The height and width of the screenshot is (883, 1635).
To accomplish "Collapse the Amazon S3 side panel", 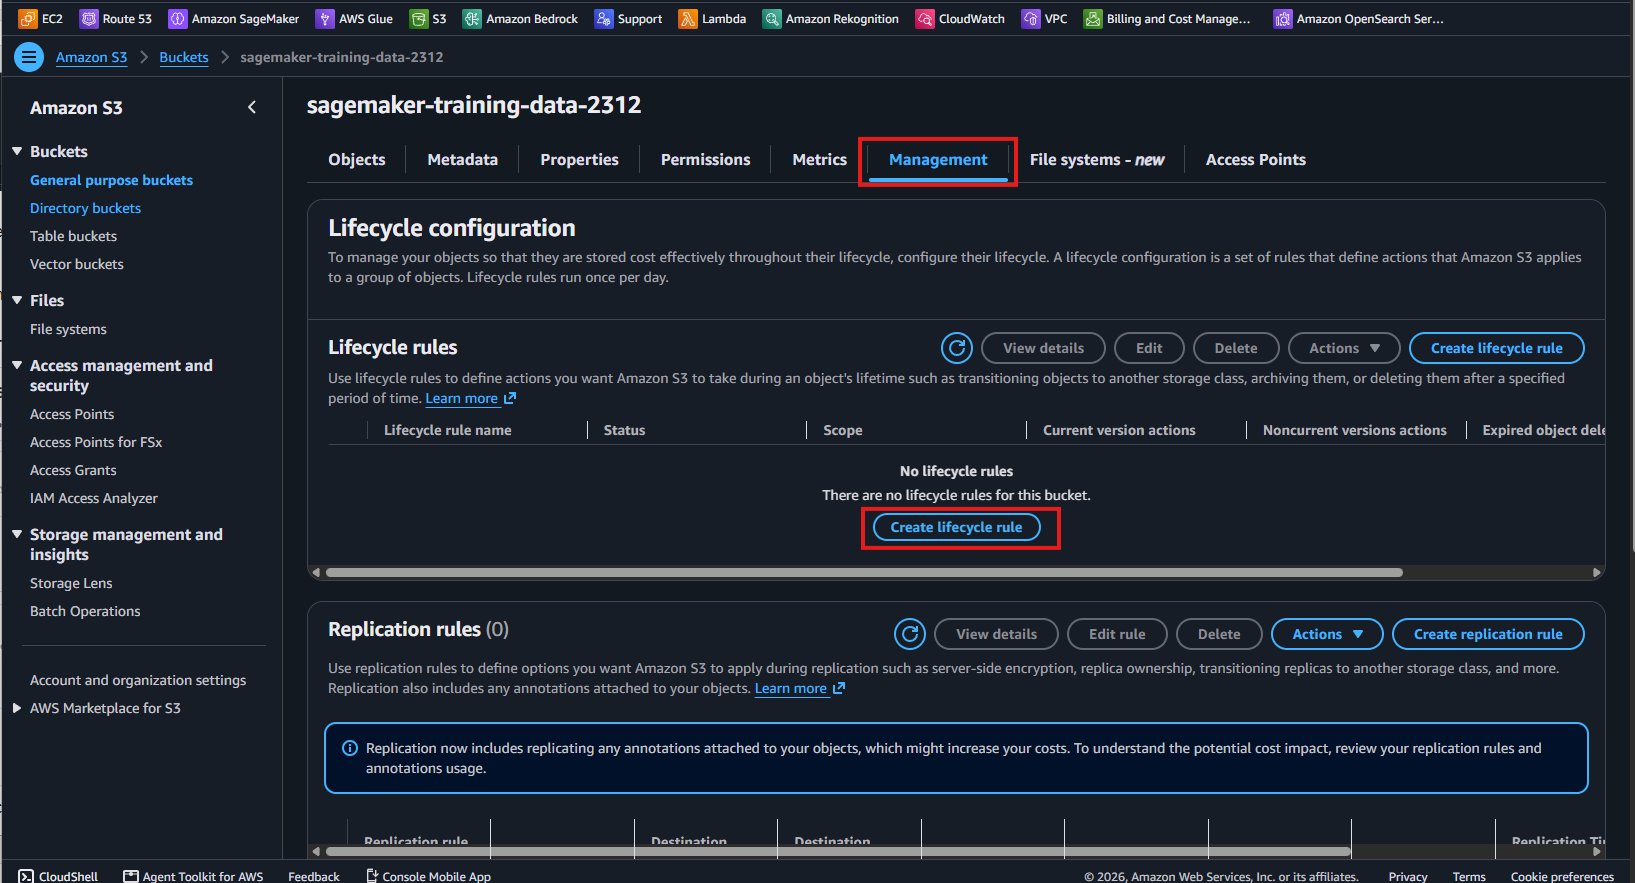I will [x=252, y=107].
